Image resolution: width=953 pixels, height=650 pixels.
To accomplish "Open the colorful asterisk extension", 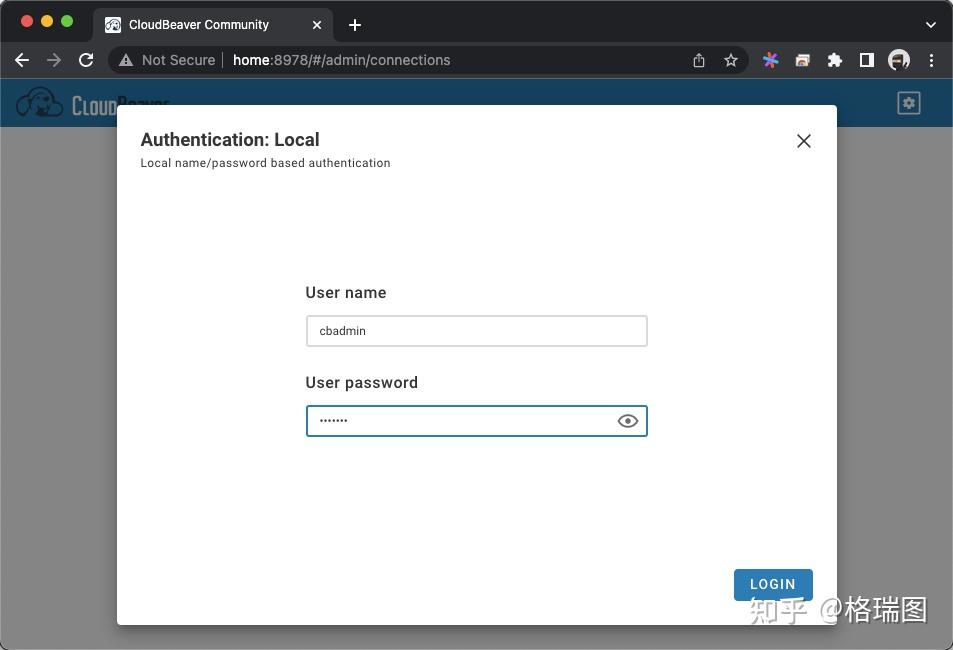I will point(771,60).
